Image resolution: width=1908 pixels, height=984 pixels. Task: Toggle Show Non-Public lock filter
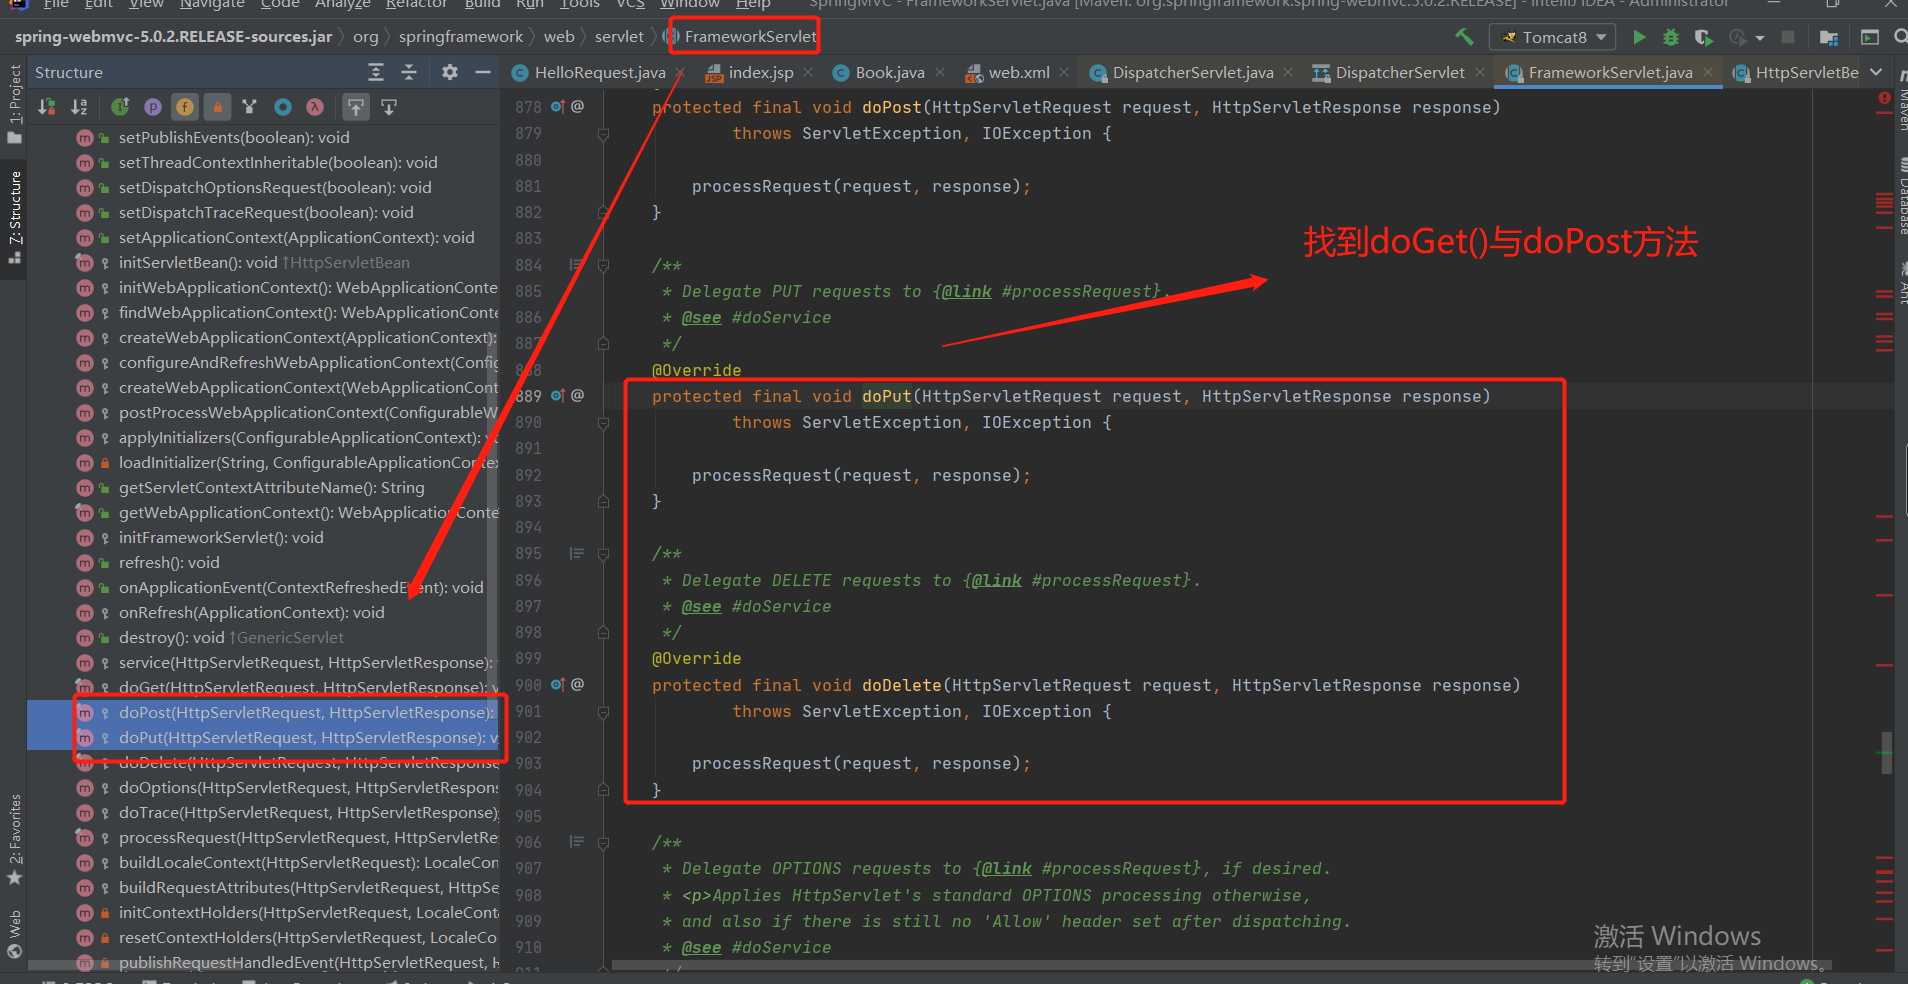(217, 106)
